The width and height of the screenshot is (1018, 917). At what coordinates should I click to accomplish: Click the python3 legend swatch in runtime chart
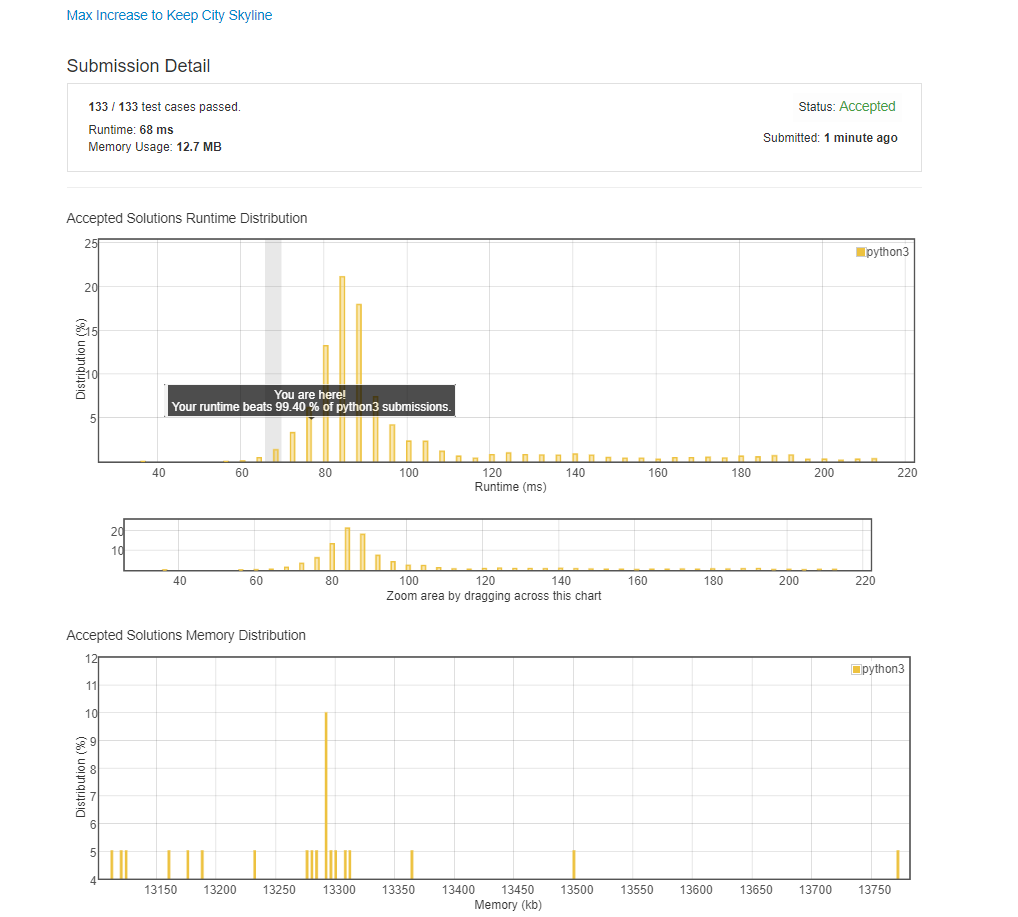(x=860, y=252)
